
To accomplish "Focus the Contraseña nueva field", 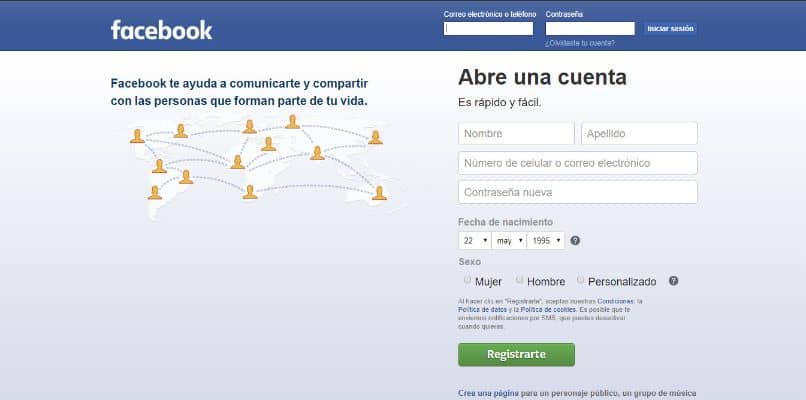I will pos(578,192).
